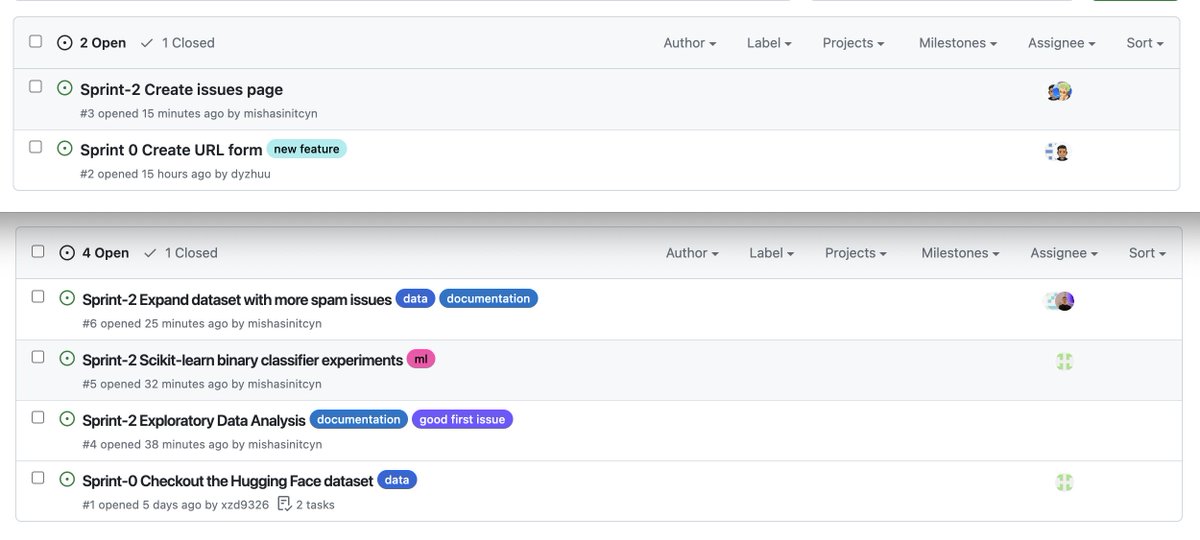This screenshot has height=540, width=1200.
Task: Switch to 4 Open issues view
Action: click(95, 253)
